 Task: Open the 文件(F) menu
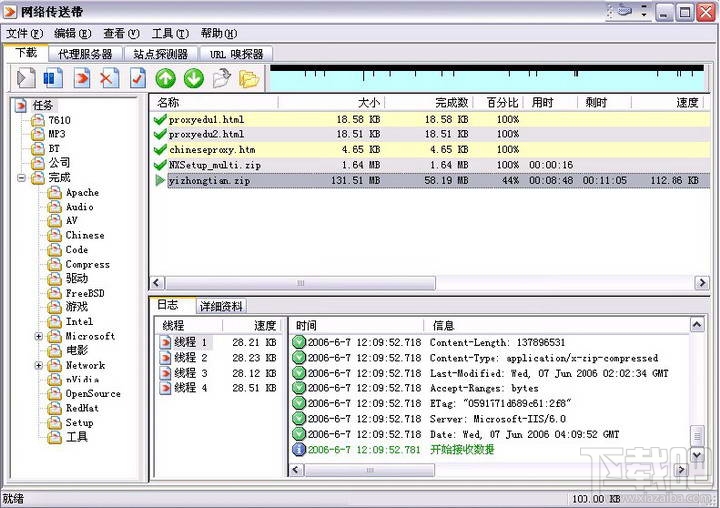pos(24,33)
